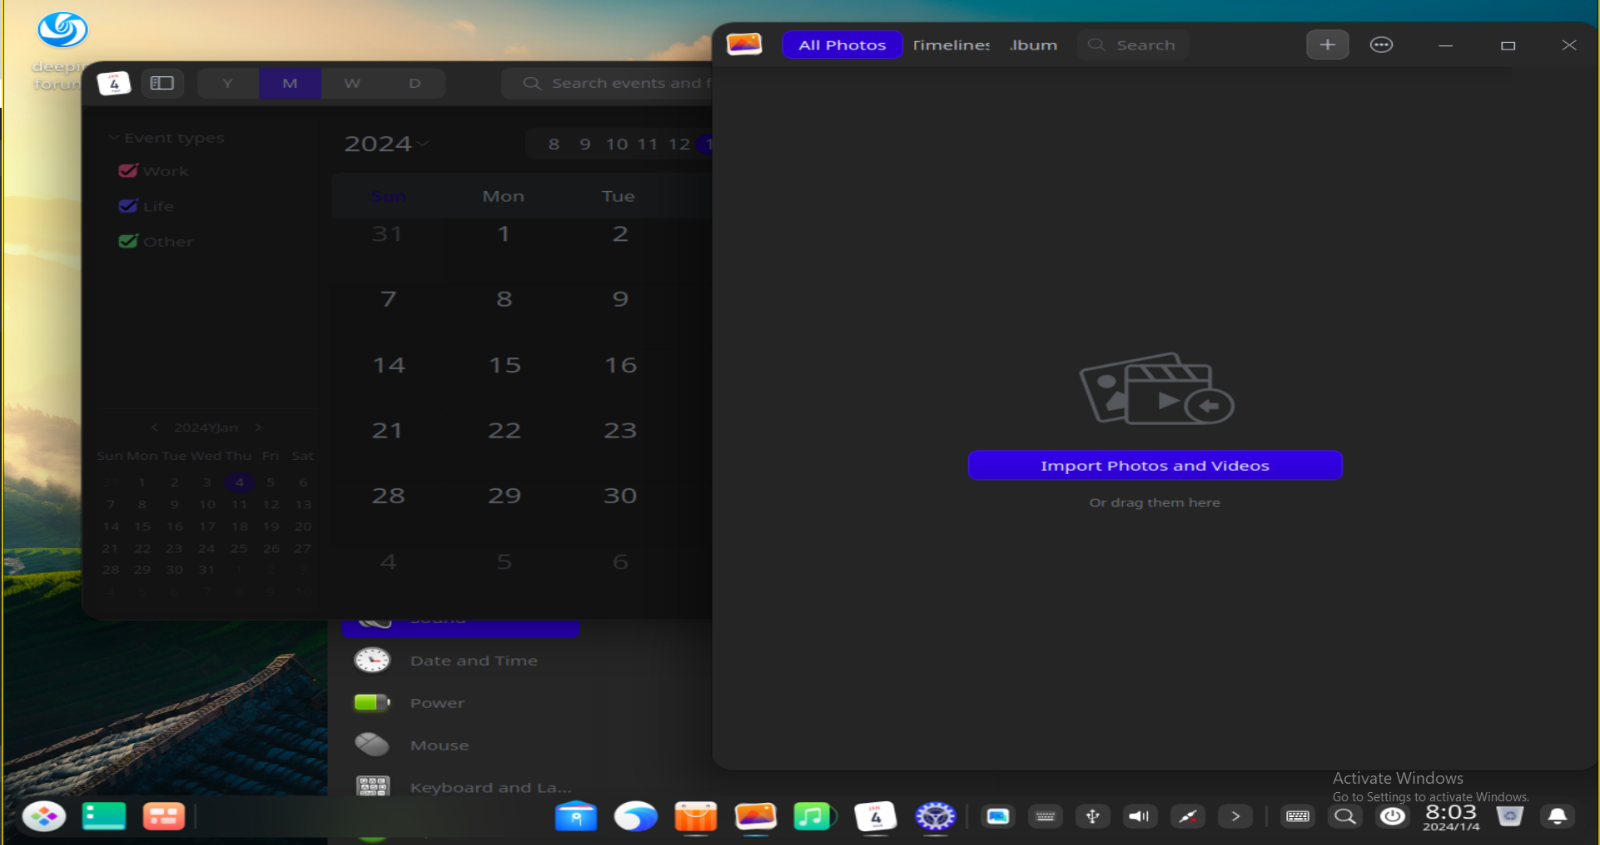Uncheck the Work event type

click(128, 171)
